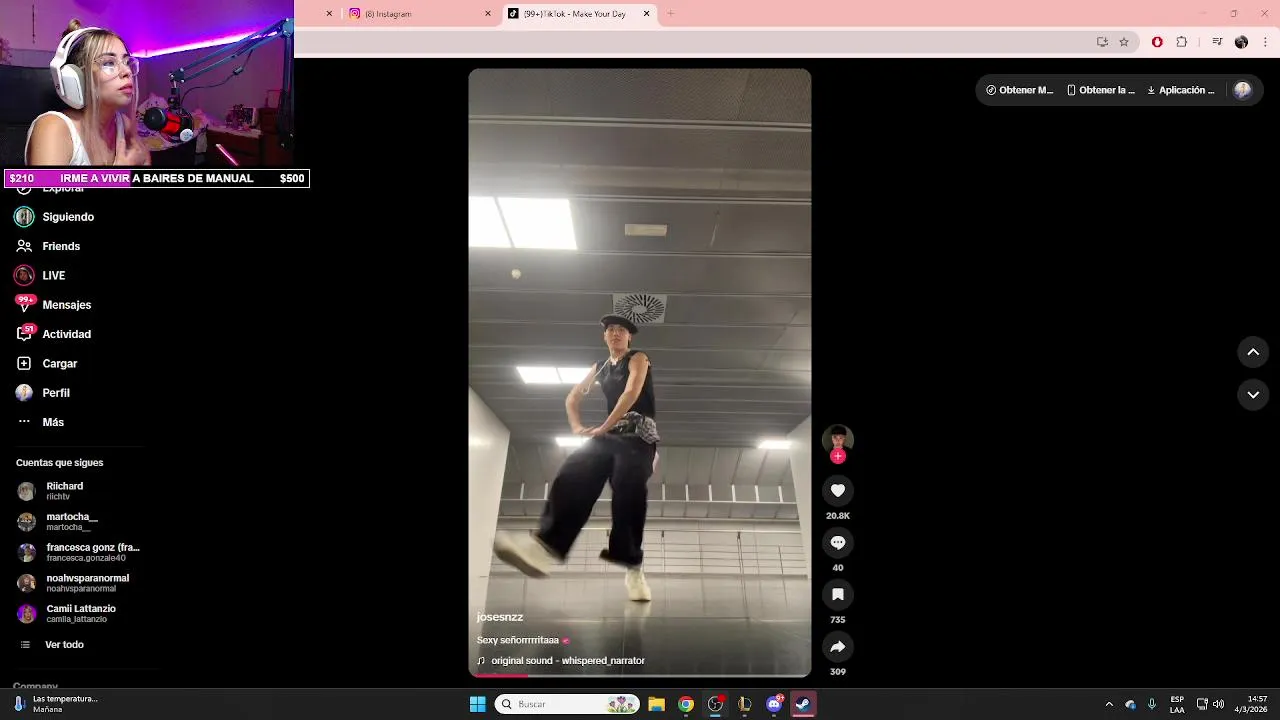Click the Cargar plus-square icon
Viewport: 1280px width, 720px height.
pyautogui.click(x=24, y=363)
